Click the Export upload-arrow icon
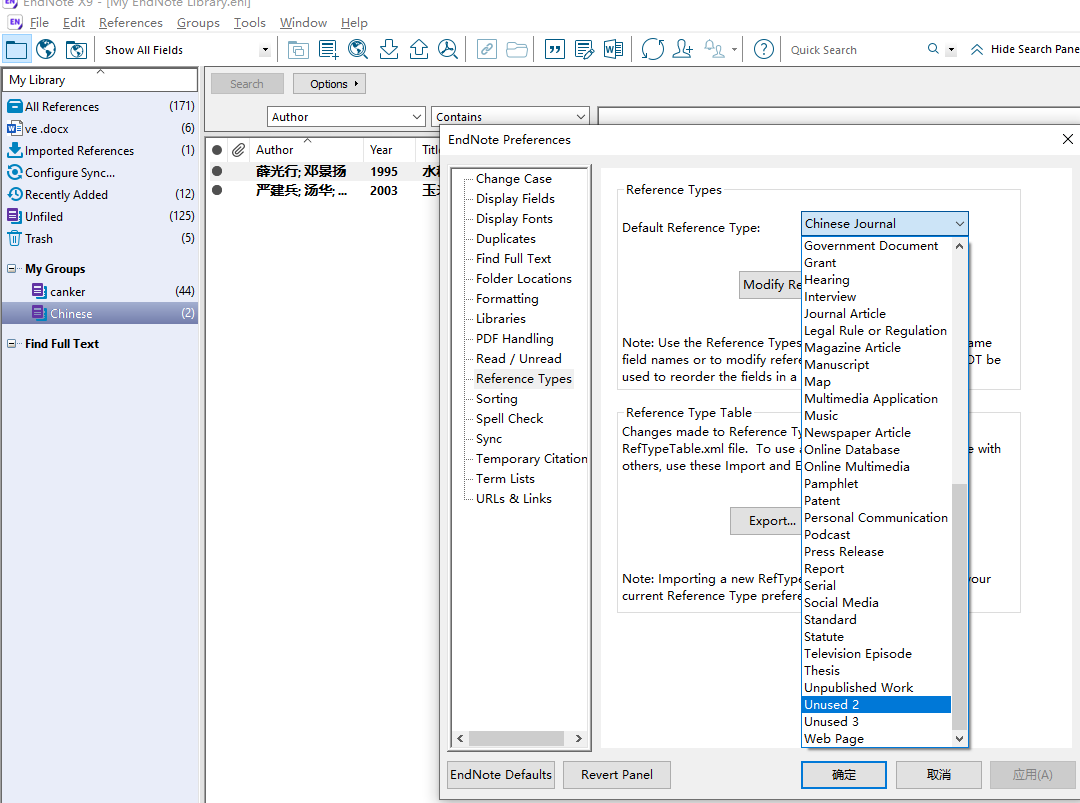The height and width of the screenshot is (803, 1080). pos(419,50)
